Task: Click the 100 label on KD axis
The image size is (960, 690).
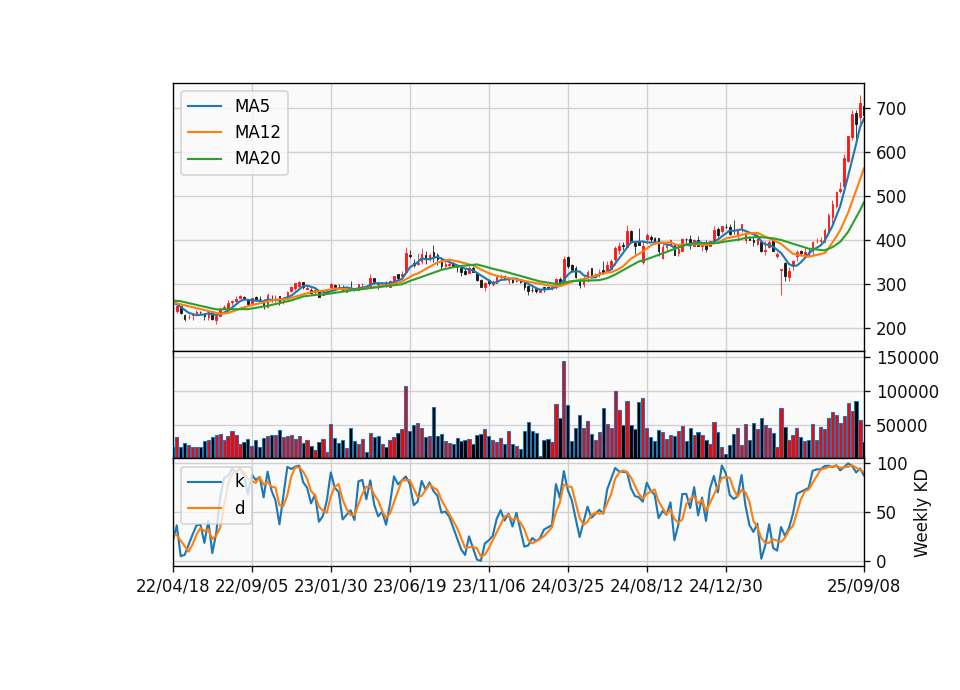Action: 891,464
